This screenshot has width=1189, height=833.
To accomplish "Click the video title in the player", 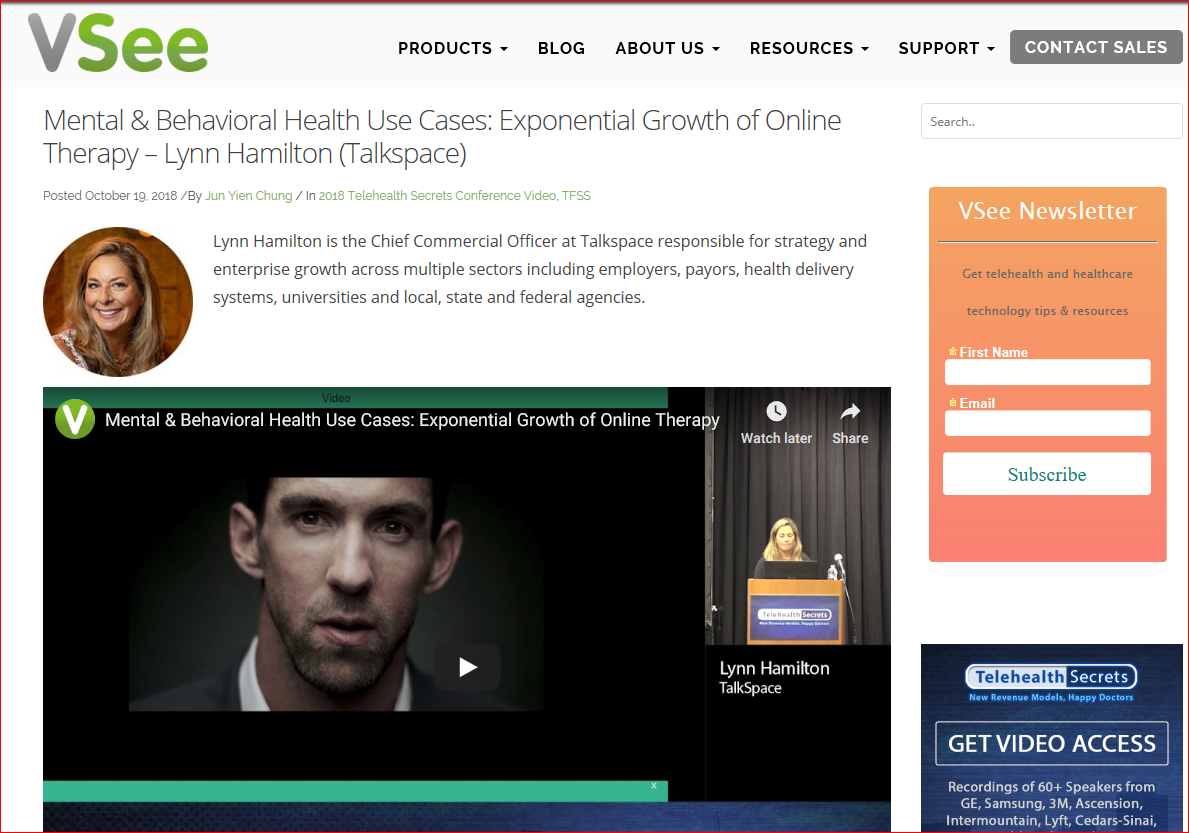I will coord(412,420).
